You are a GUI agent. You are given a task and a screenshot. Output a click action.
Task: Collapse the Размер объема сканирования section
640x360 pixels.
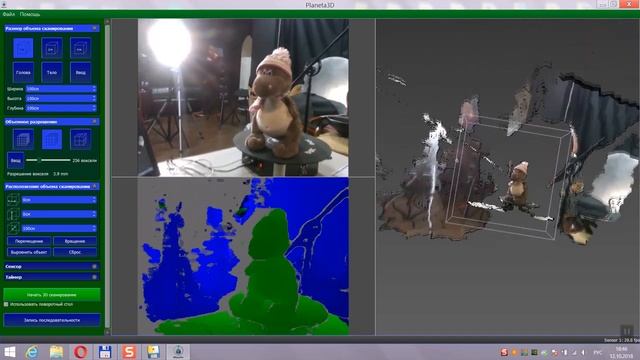coord(94,28)
